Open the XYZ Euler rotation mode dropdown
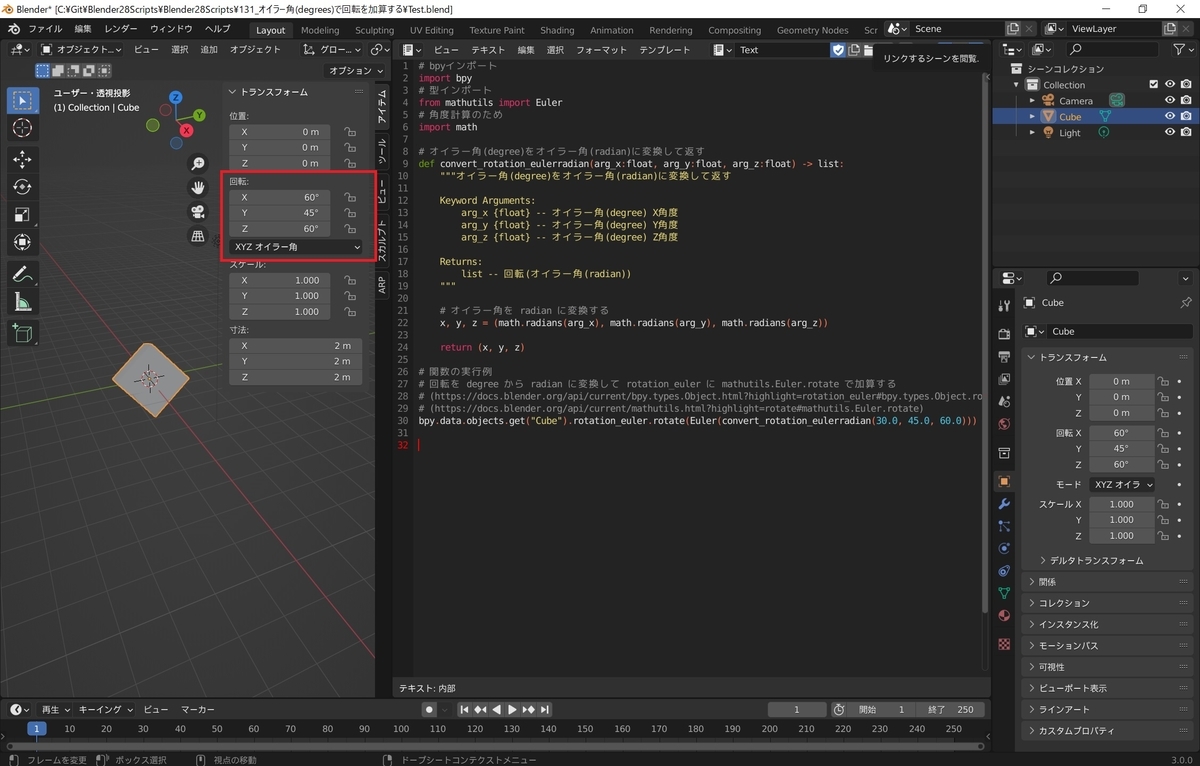Image resolution: width=1200 pixels, height=766 pixels. point(297,246)
